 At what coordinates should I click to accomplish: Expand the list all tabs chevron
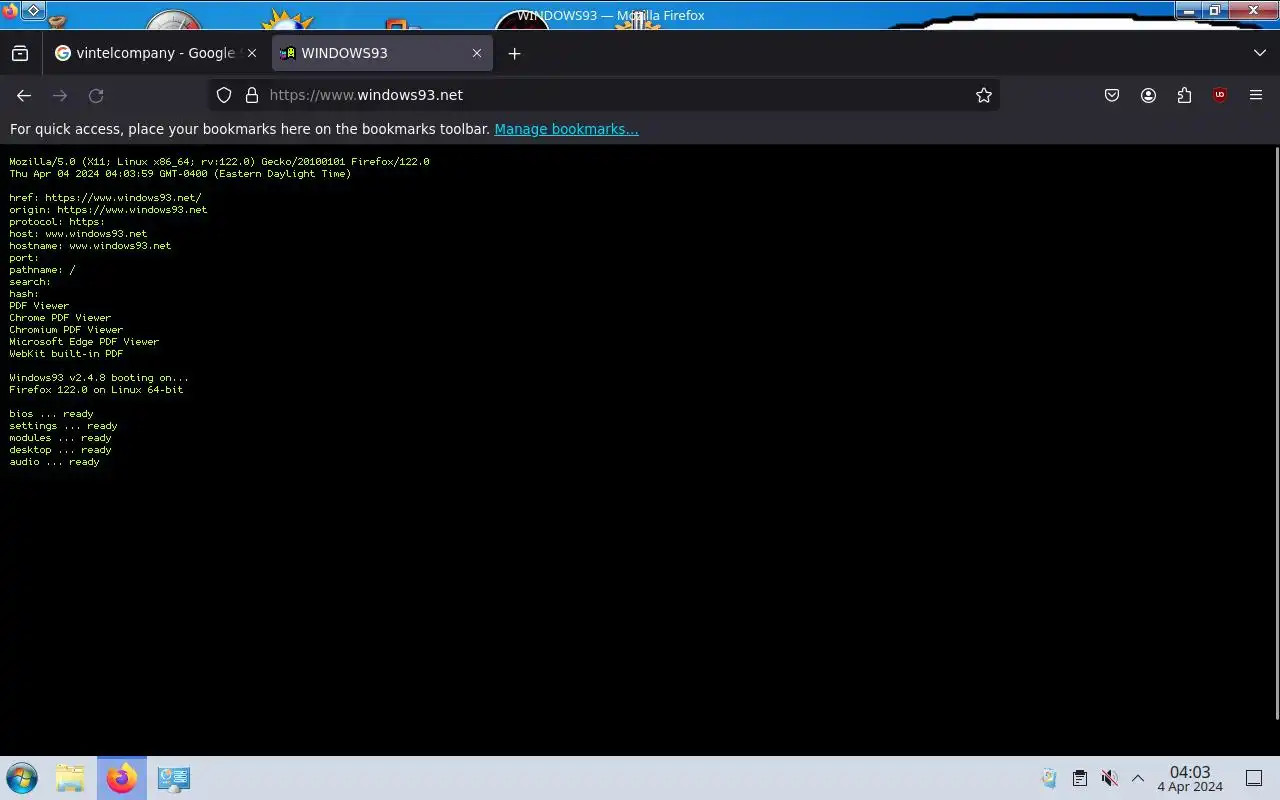(1259, 53)
